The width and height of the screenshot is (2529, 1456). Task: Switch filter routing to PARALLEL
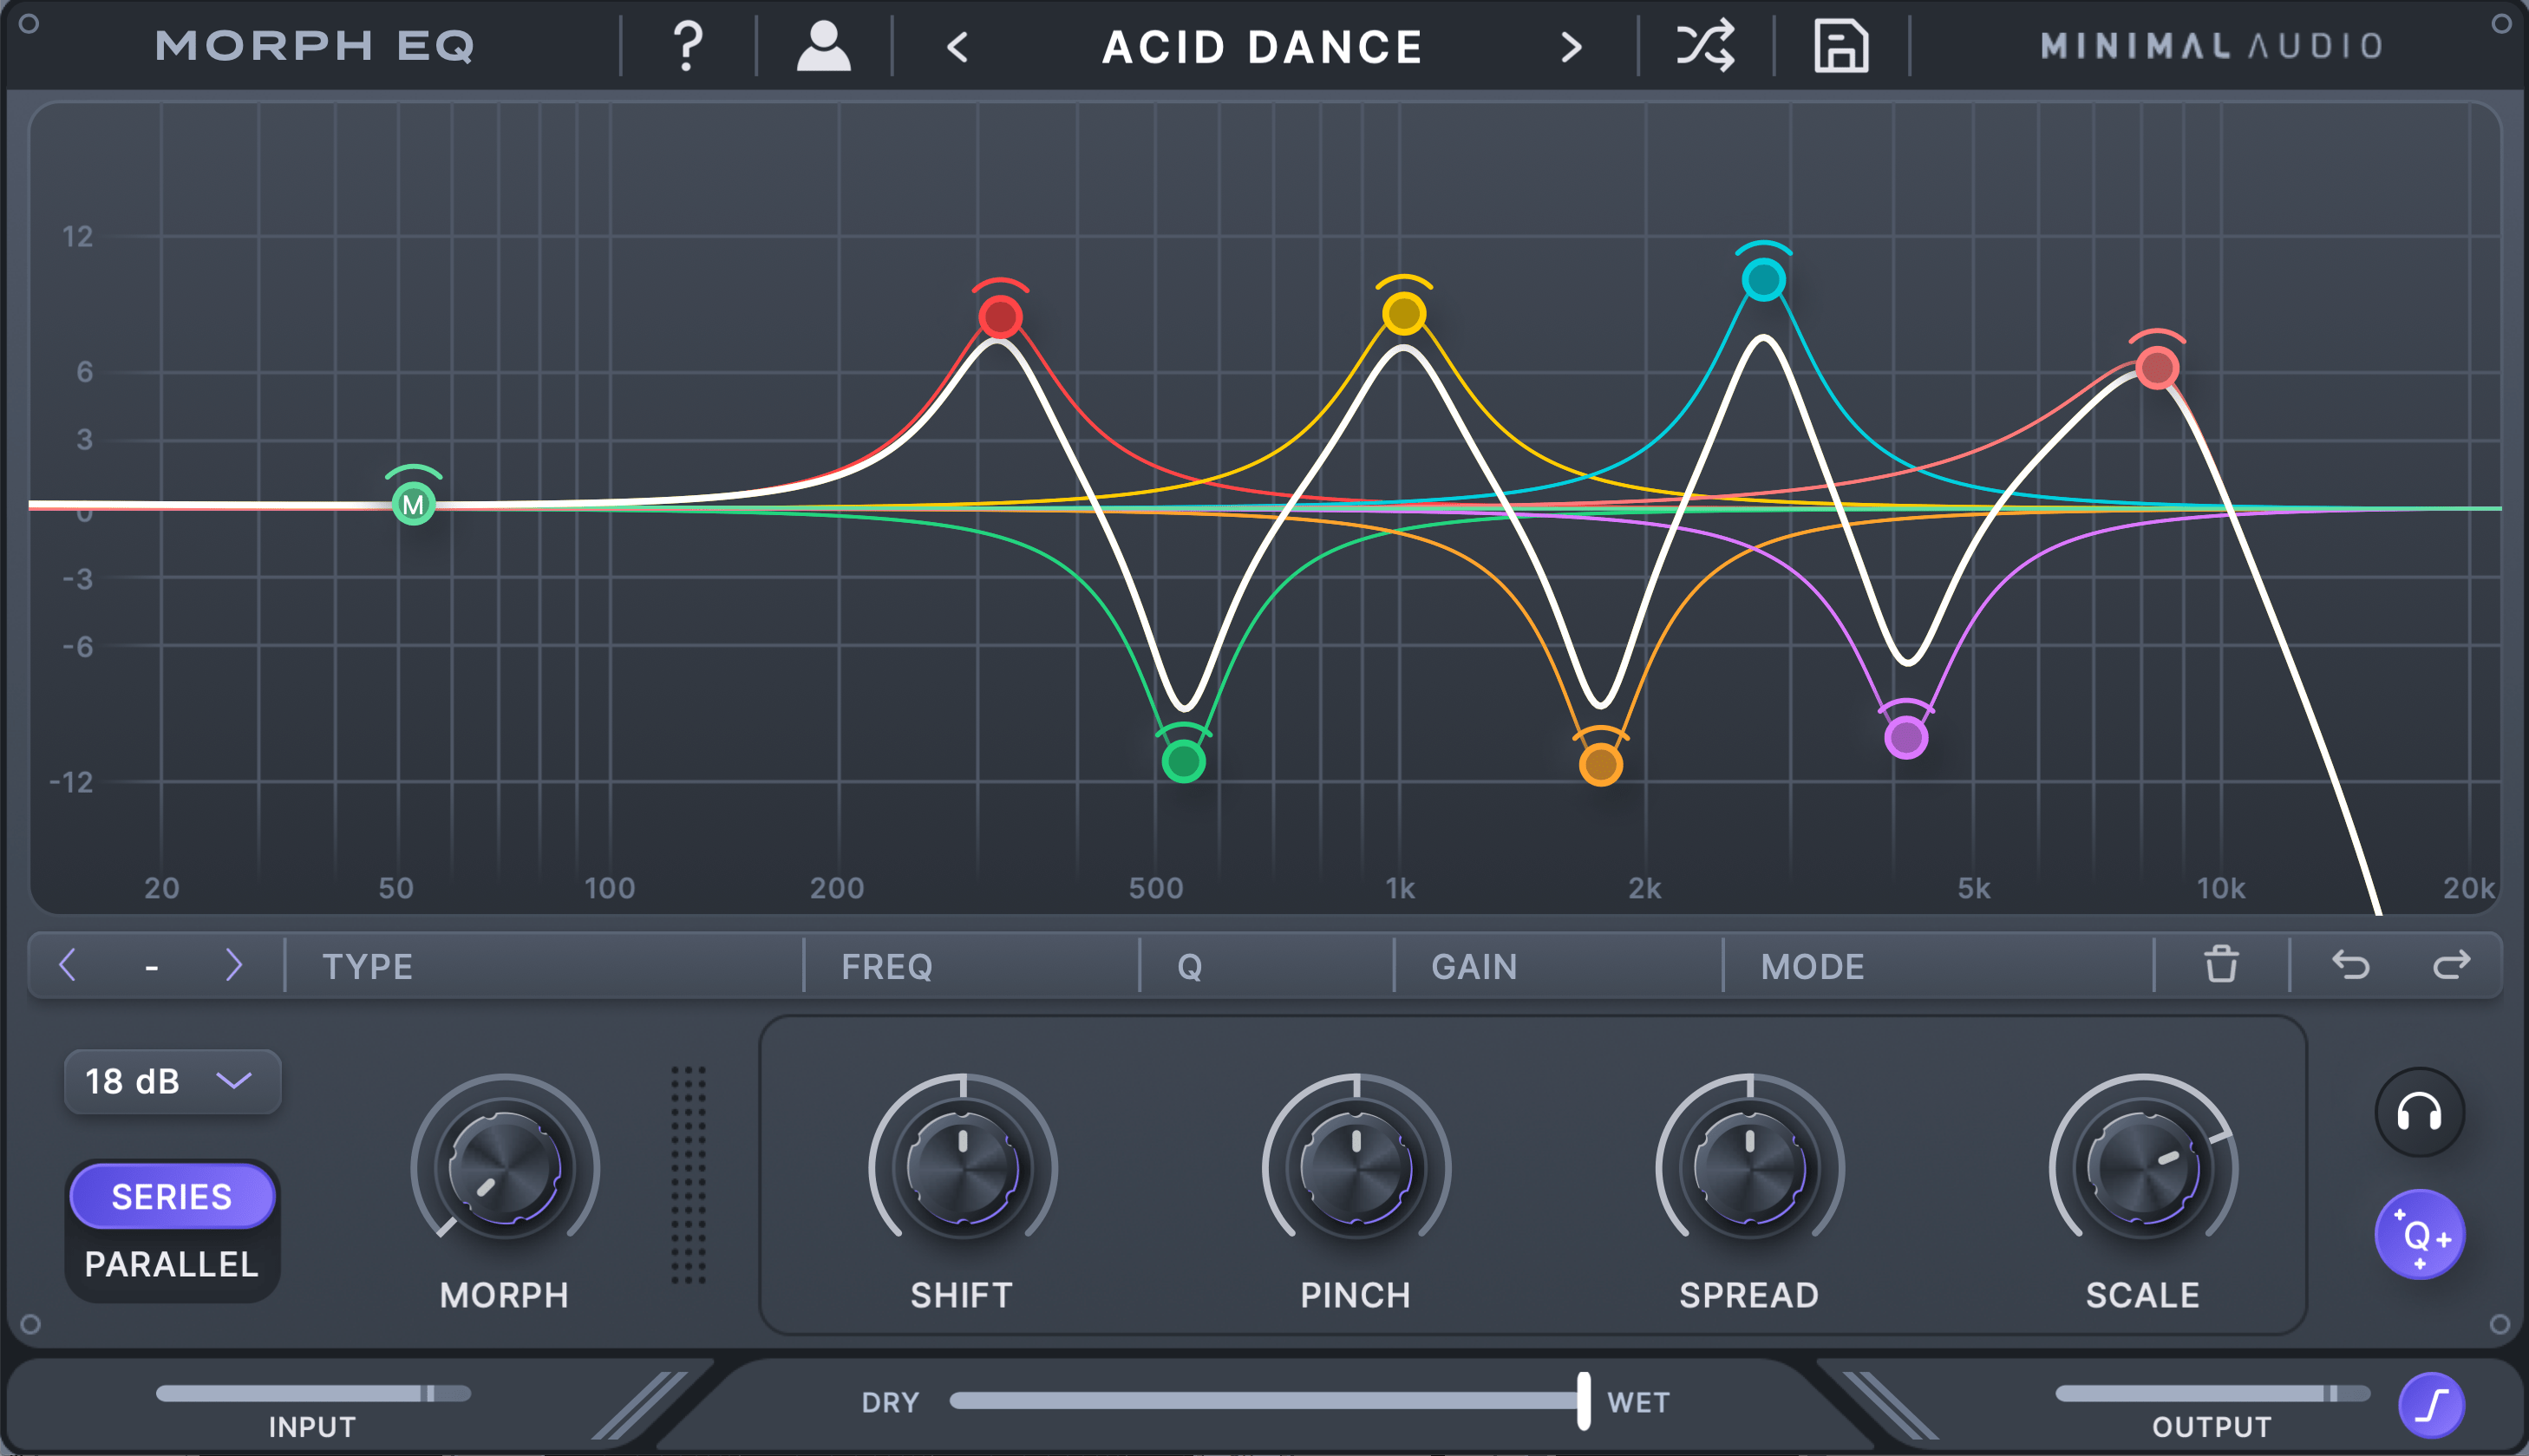[171, 1264]
